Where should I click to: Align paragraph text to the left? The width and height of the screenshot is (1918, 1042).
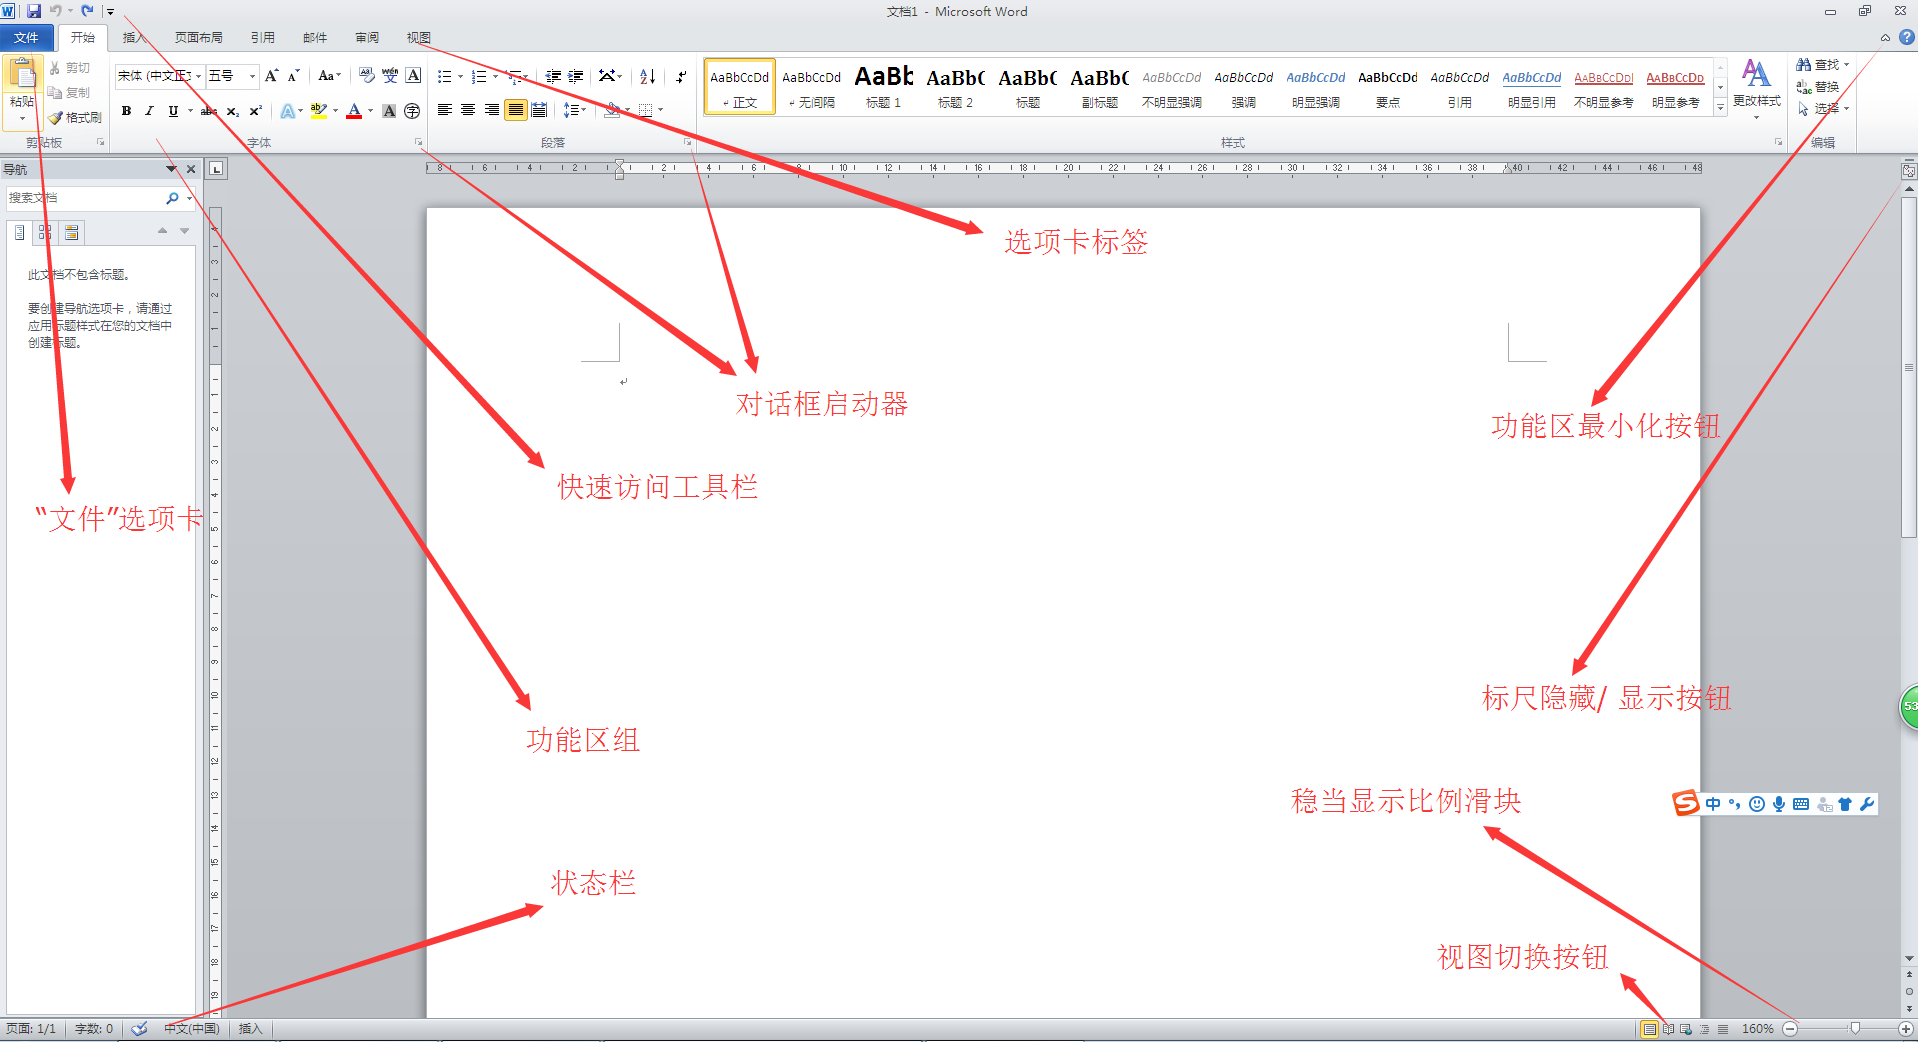point(445,110)
